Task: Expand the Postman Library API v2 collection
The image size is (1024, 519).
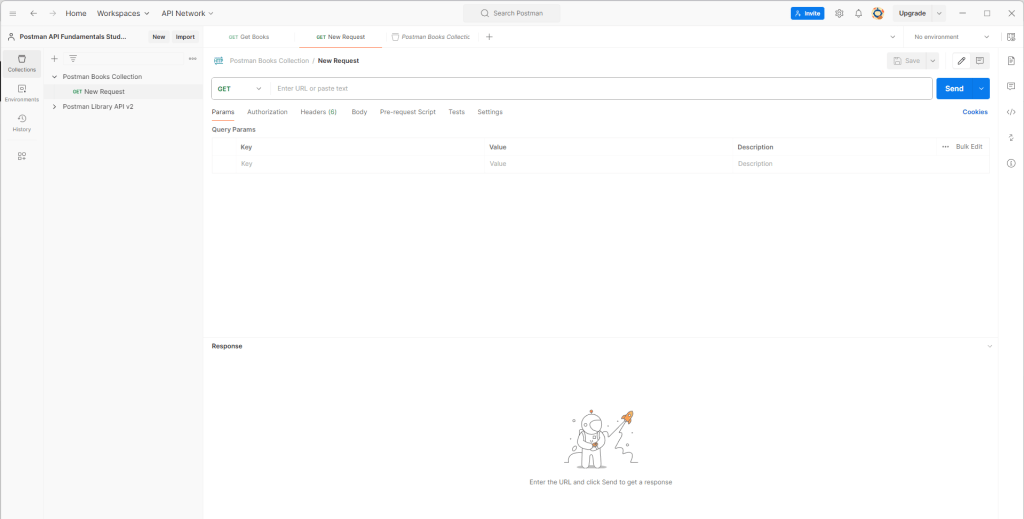Action: tap(54, 106)
